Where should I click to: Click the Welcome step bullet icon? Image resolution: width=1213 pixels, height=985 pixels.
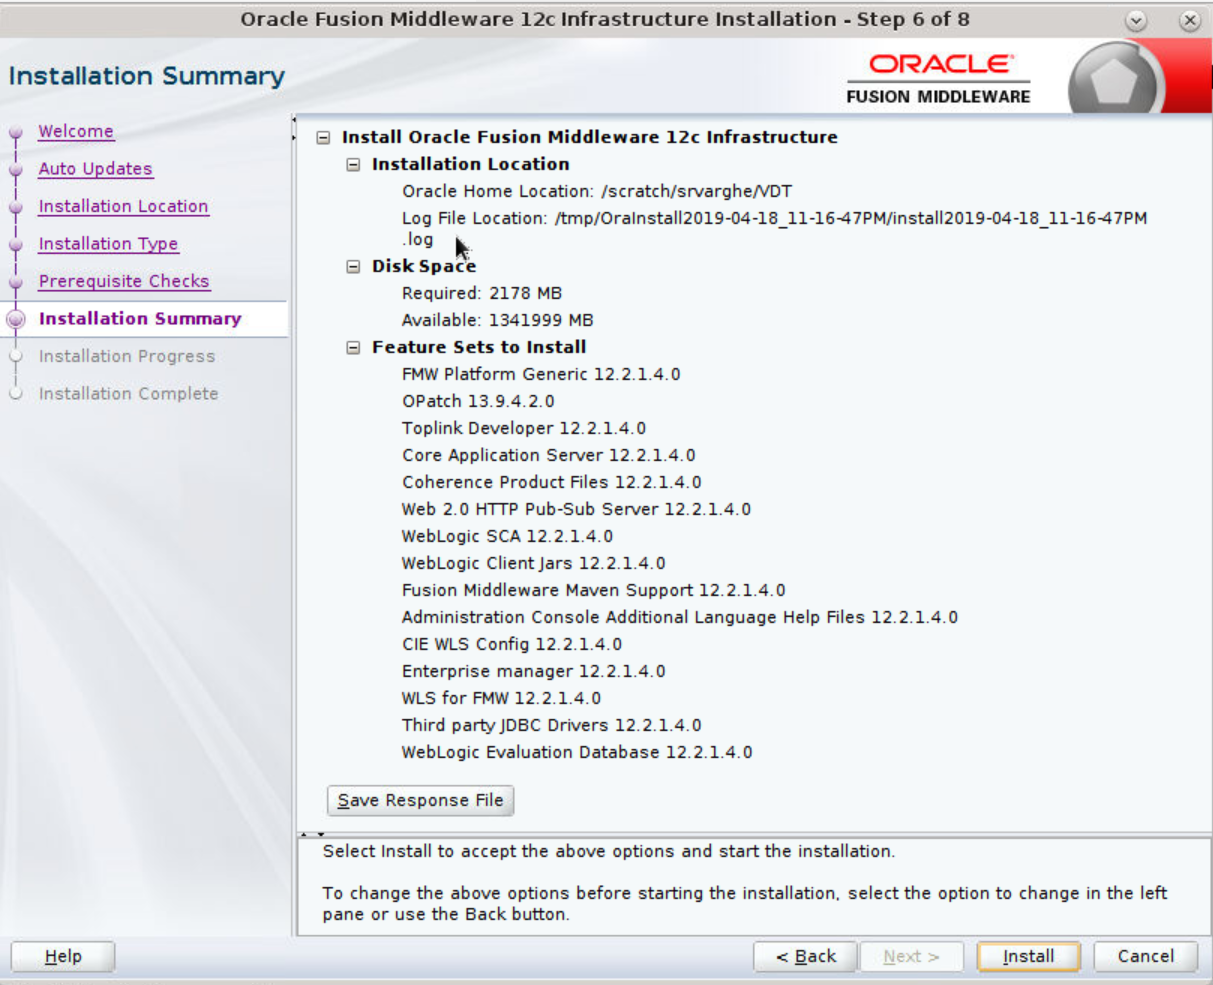pyautogui.click(x=15, y=132)
